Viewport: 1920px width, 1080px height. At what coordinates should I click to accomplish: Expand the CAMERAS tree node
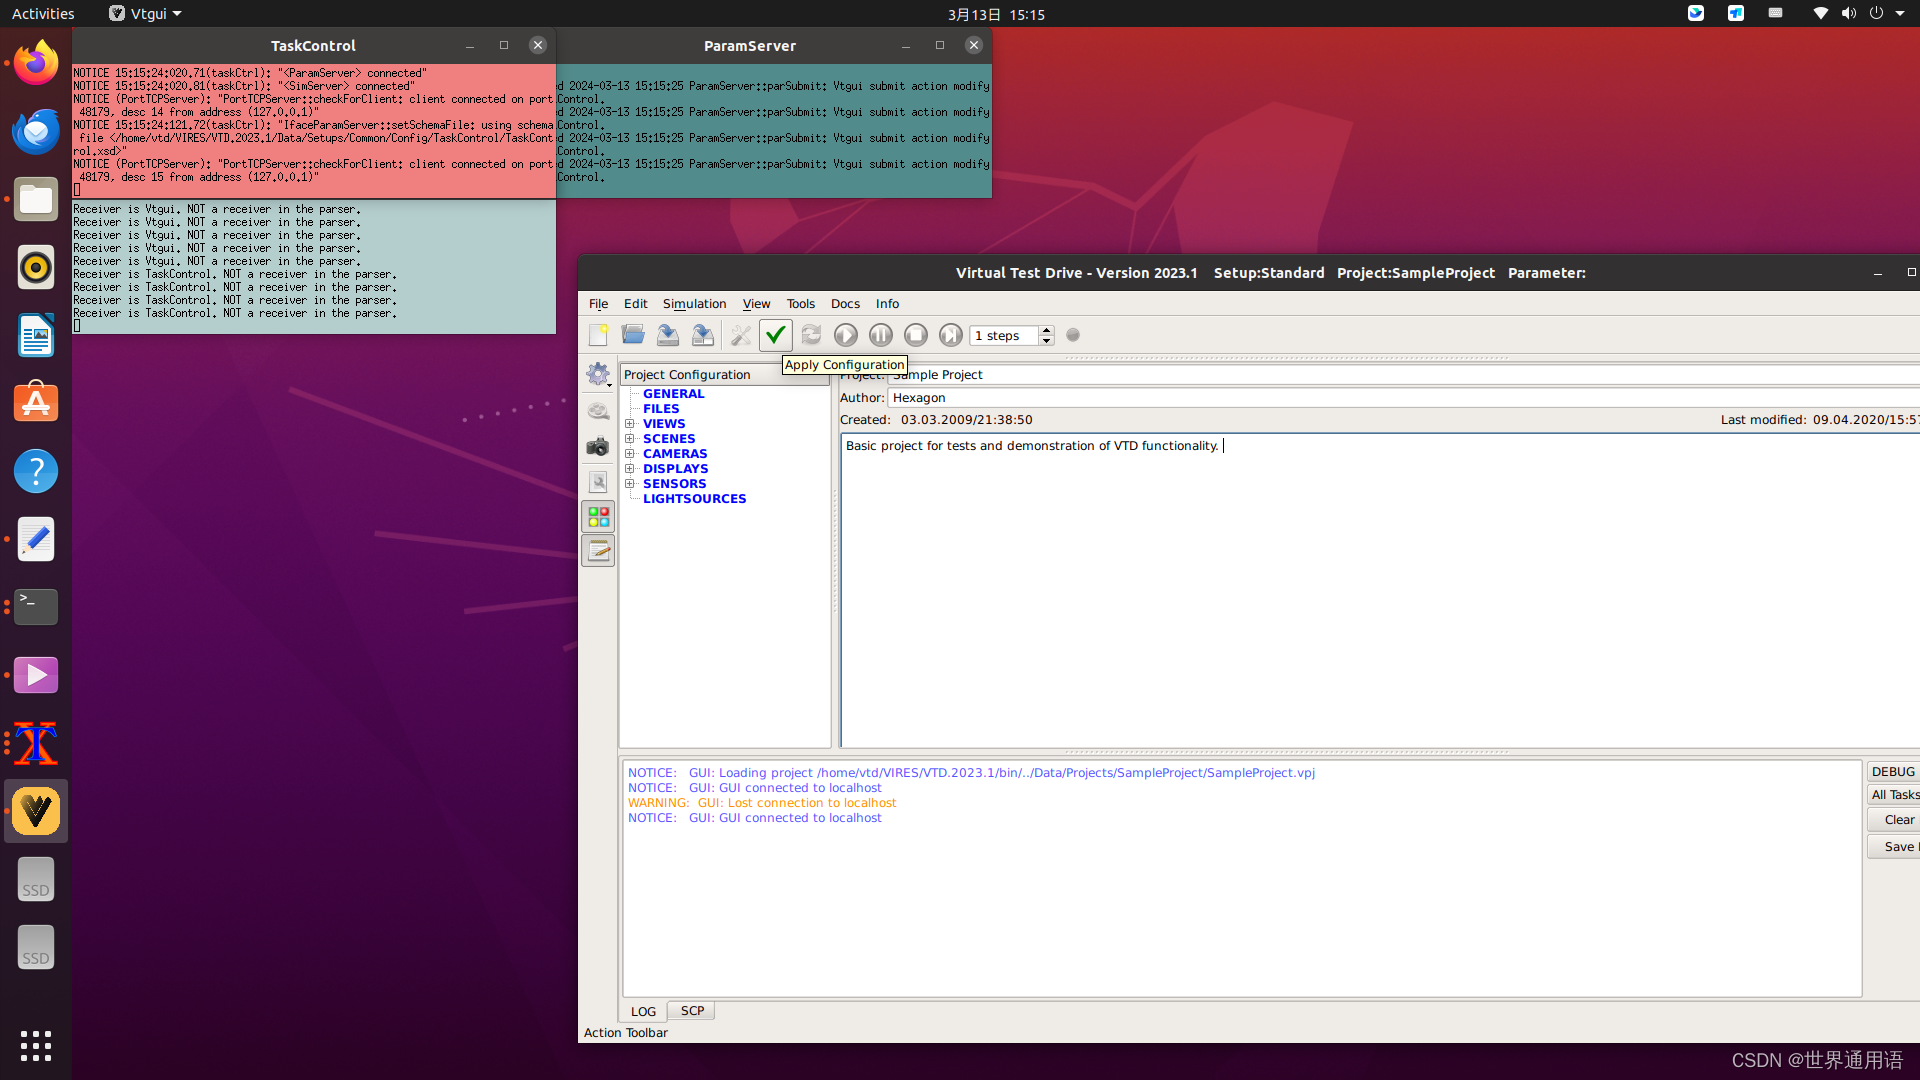(630, 454)
